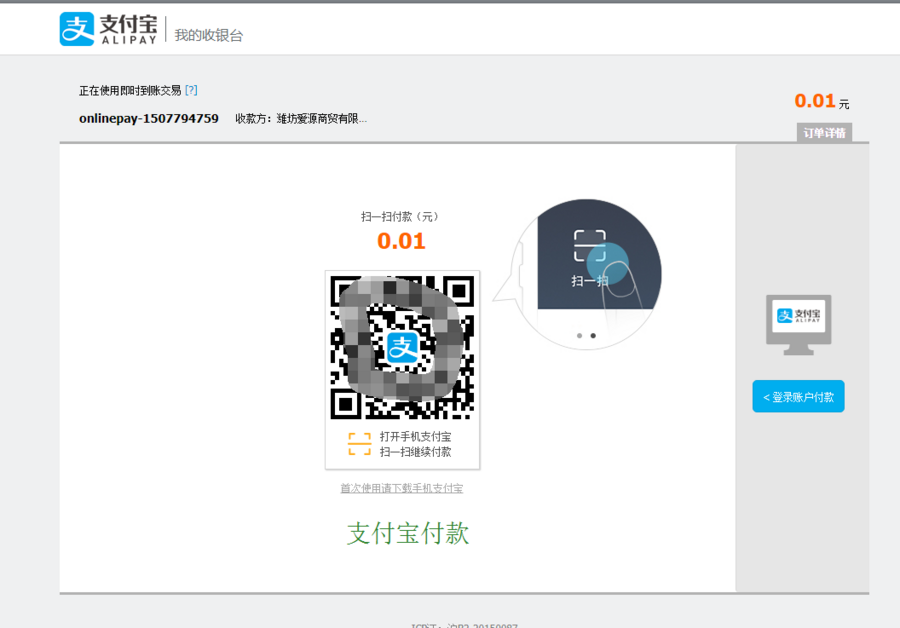
Task: Click the scan-frame icon inside the phone illustration
Action: click(590, 246)
